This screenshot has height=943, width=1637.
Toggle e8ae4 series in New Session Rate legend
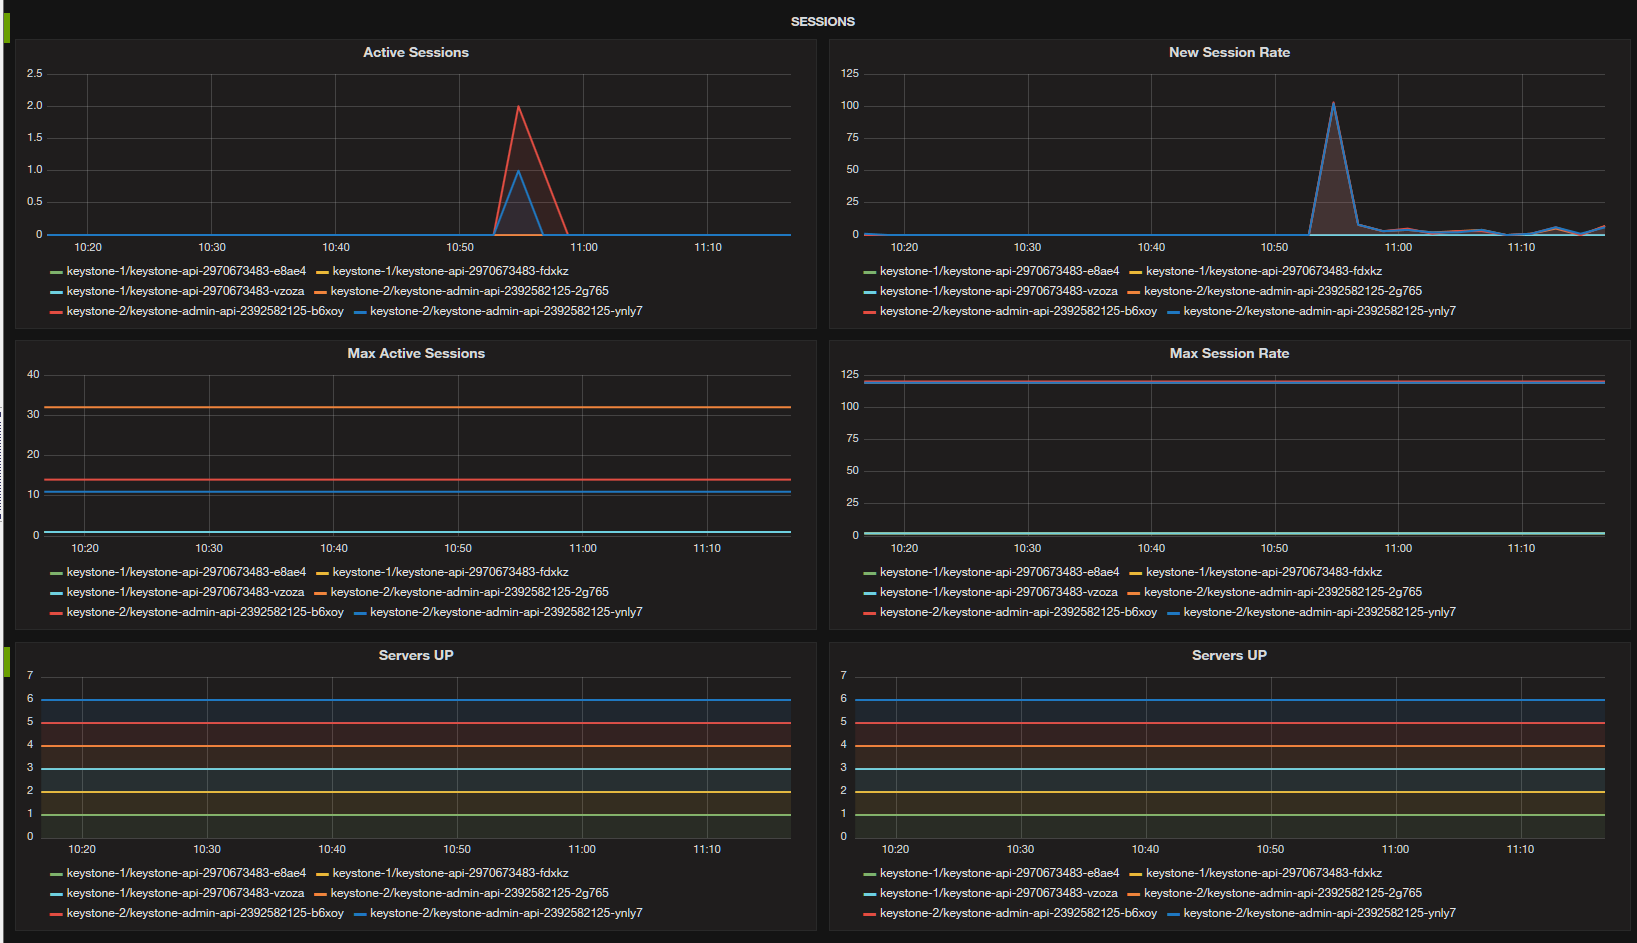tap(999, 271)
